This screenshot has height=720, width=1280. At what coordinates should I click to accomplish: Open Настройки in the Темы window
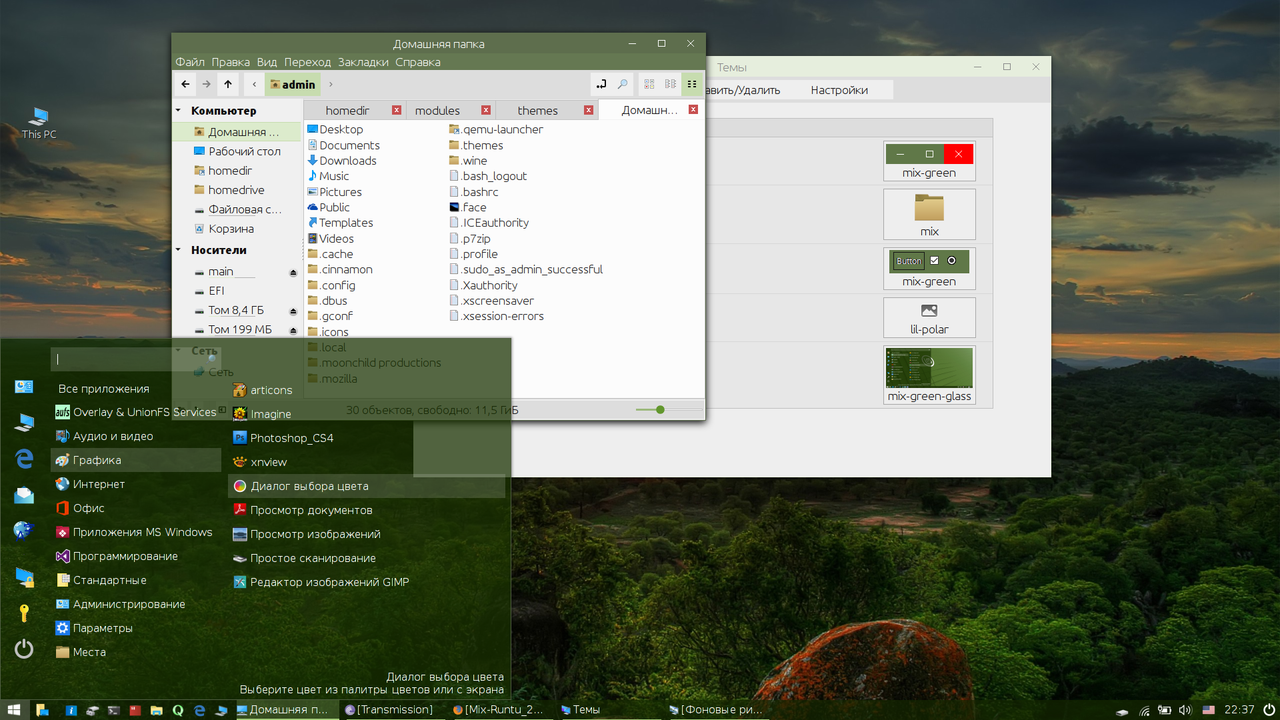click(x=839, y=90)
